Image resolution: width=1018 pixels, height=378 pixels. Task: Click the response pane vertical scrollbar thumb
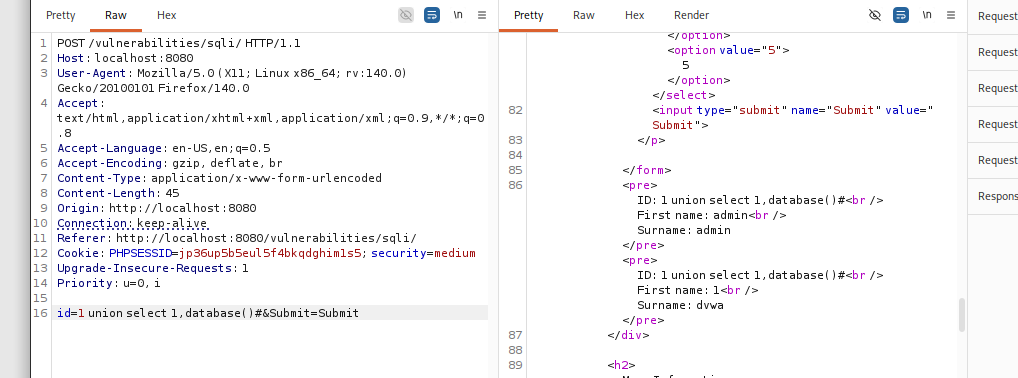[x=962, y=315]
